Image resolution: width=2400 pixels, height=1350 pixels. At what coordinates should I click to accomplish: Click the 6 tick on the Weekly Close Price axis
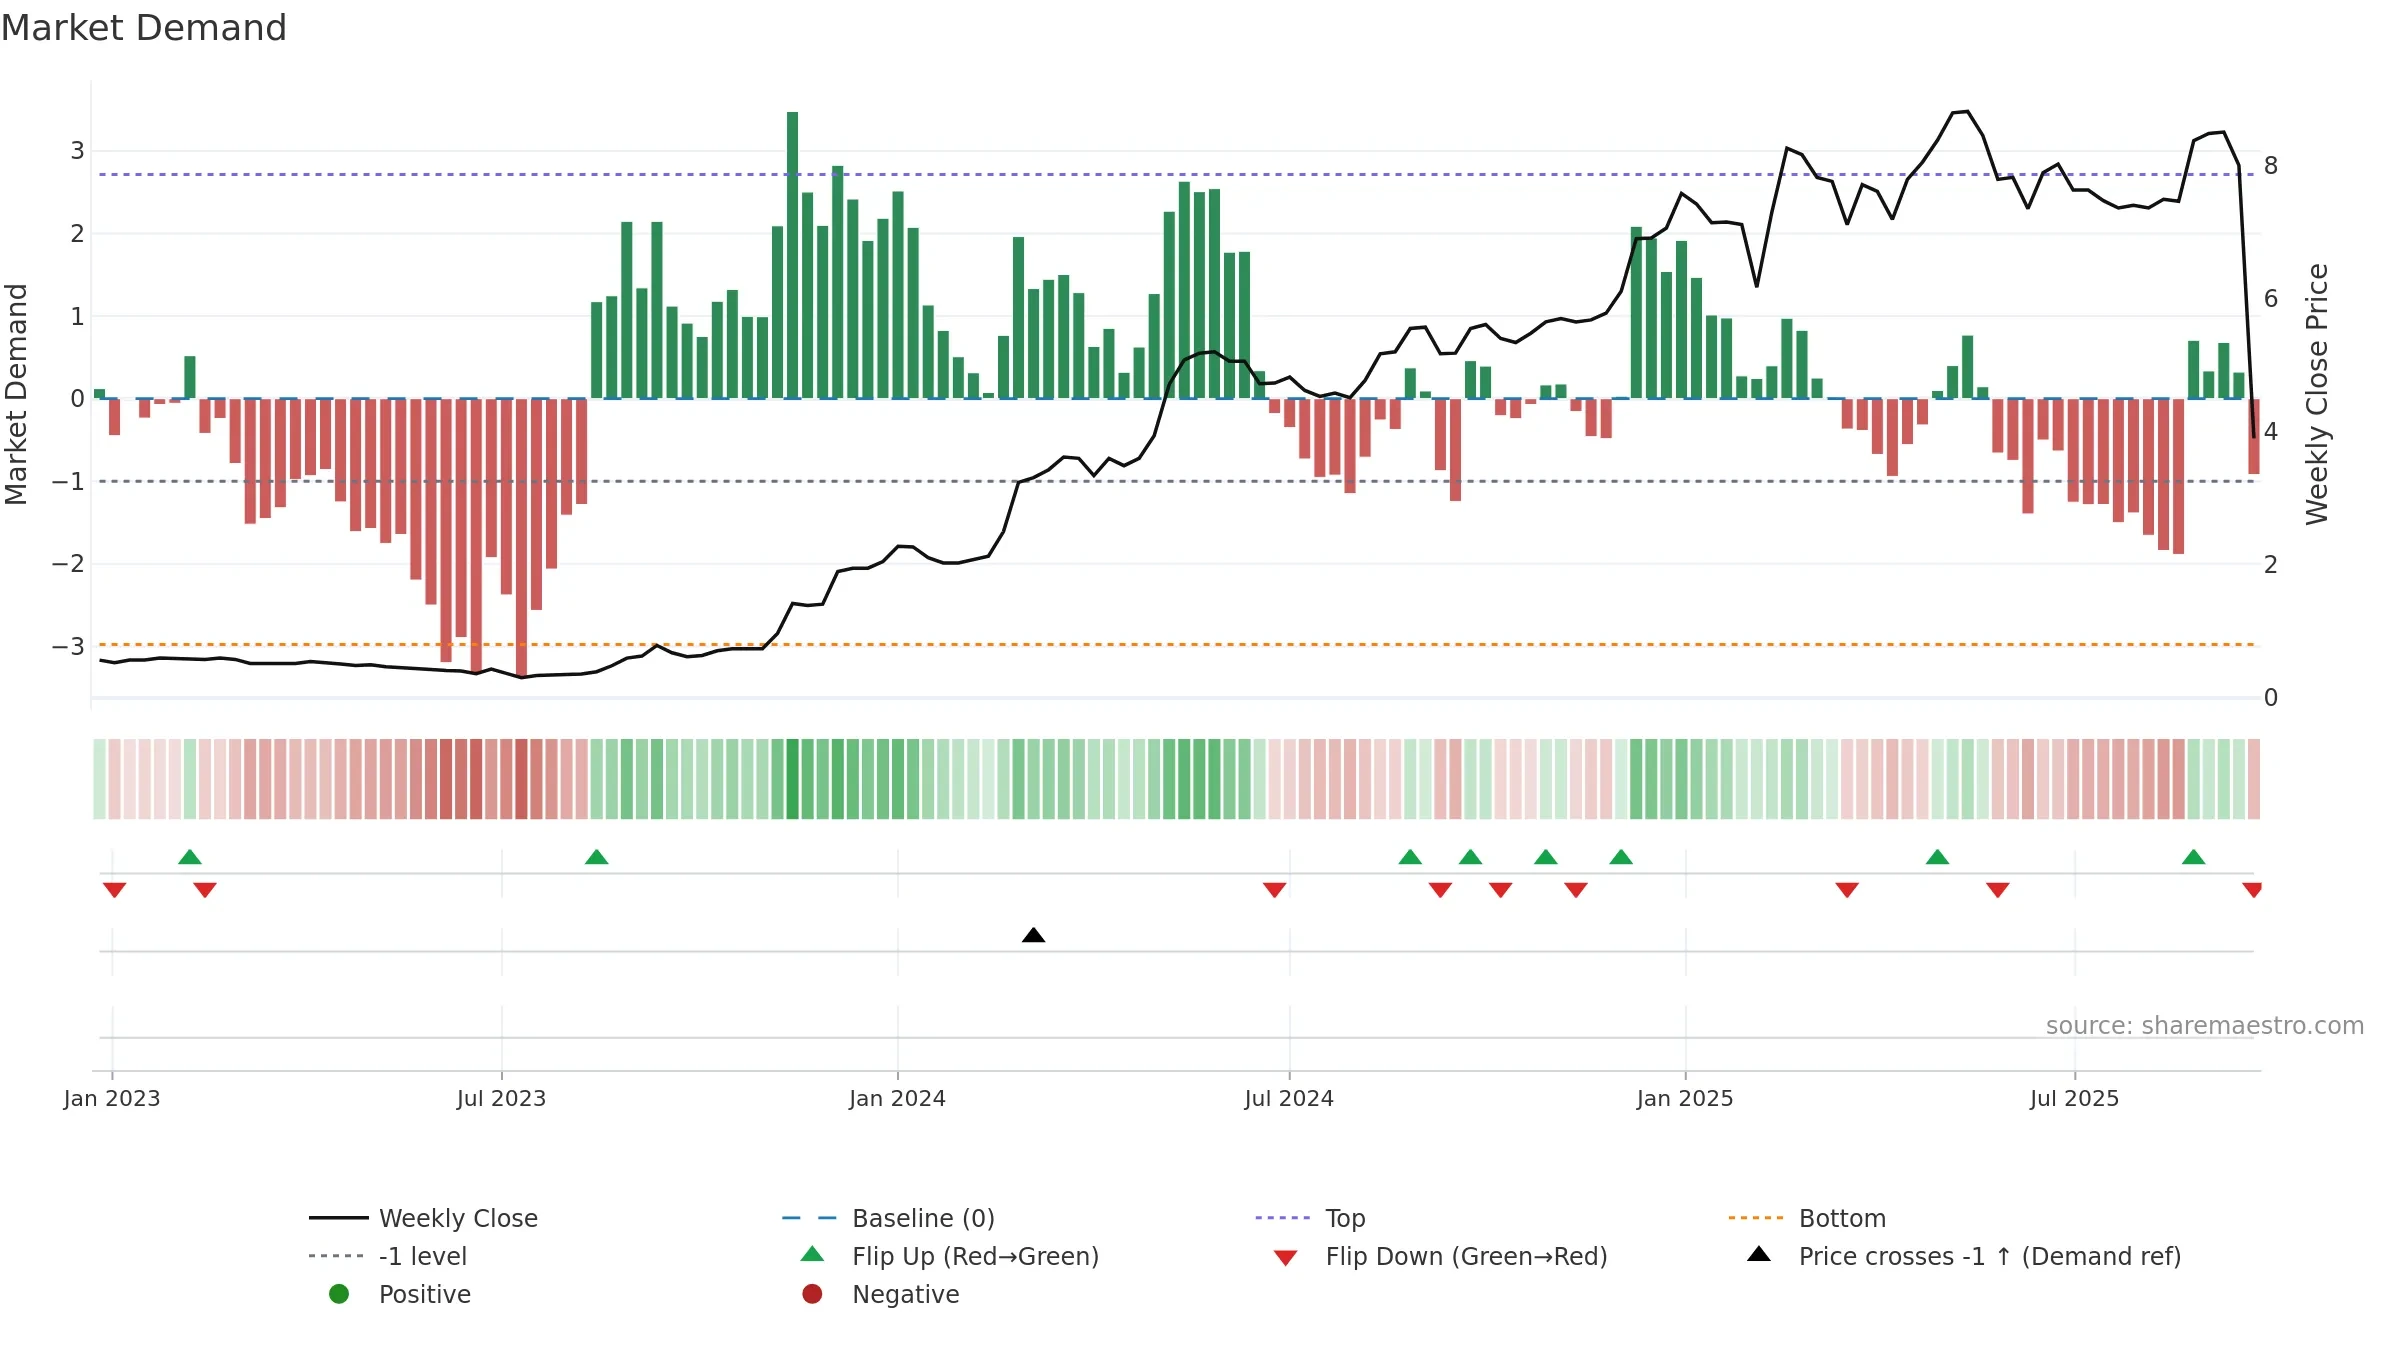click(x=2271, y=298)
